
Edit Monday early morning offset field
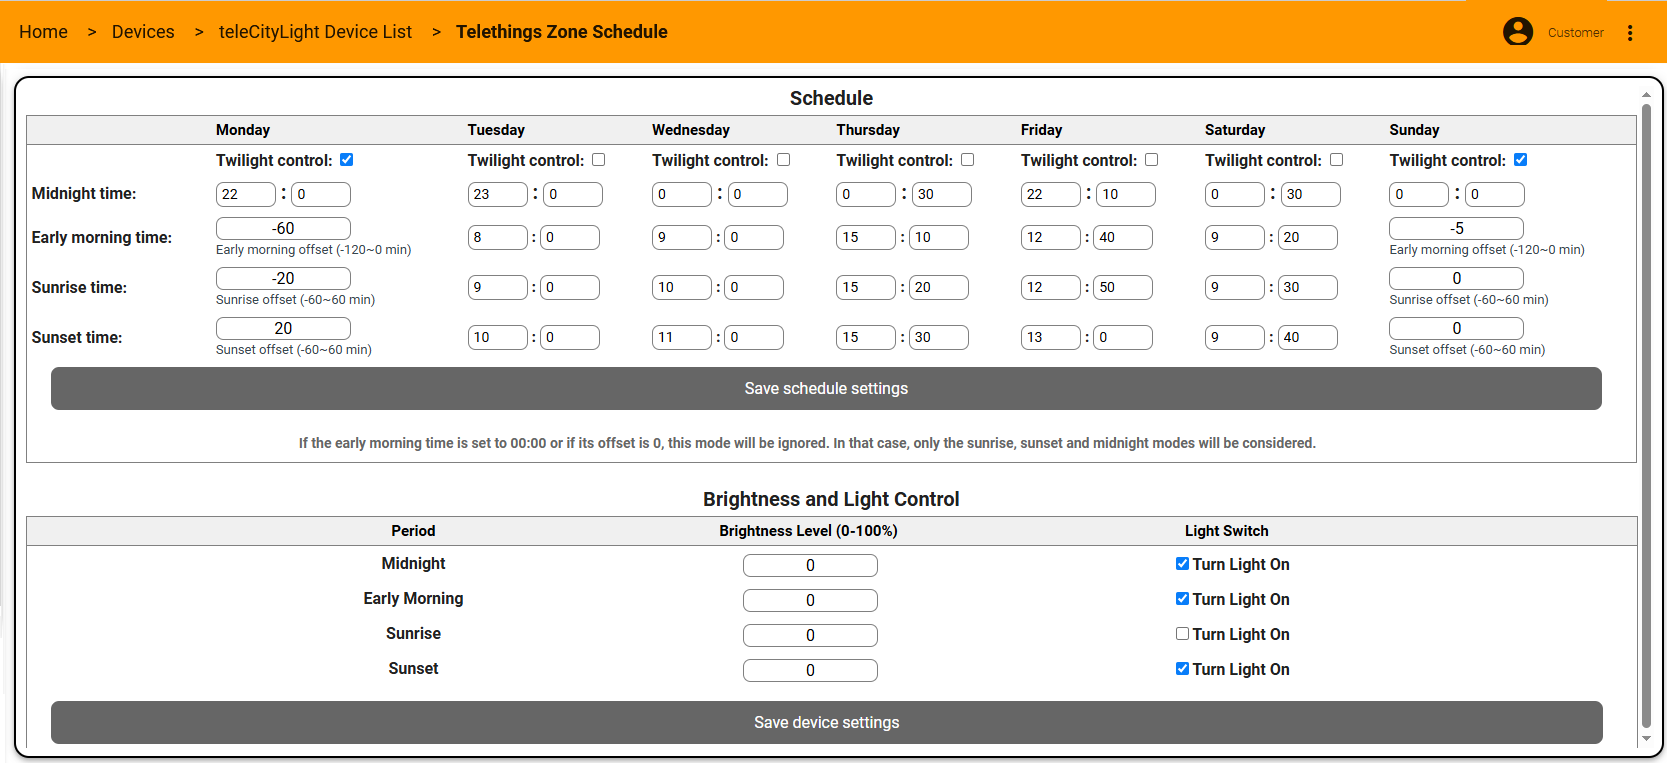click(x=283, y=228)
